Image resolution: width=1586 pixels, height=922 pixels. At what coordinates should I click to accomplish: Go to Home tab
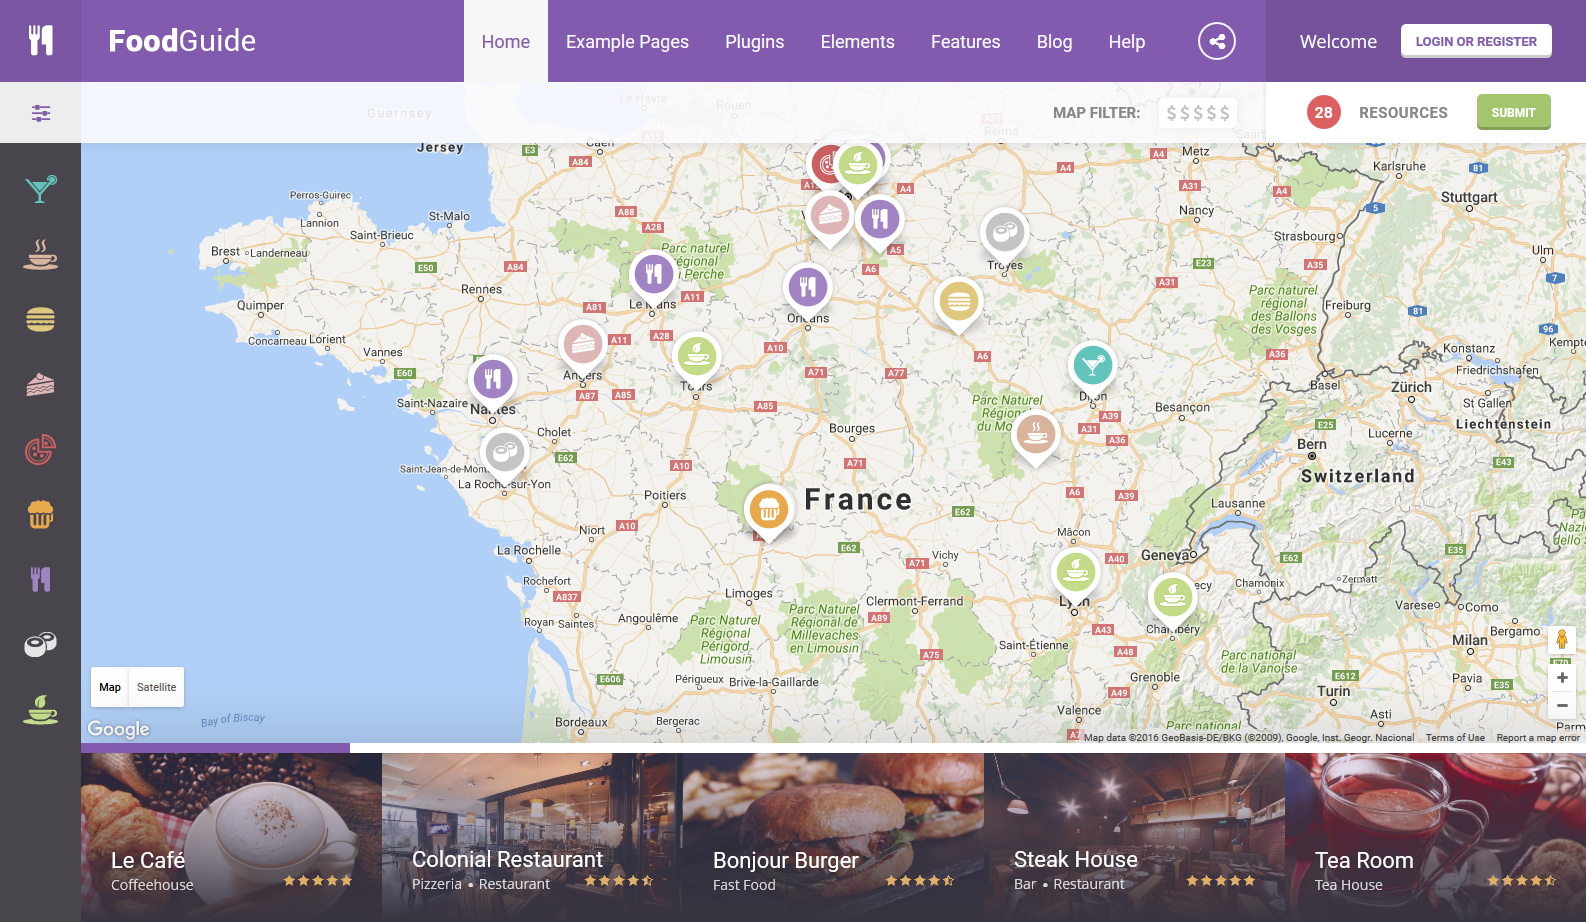point(506,41)
